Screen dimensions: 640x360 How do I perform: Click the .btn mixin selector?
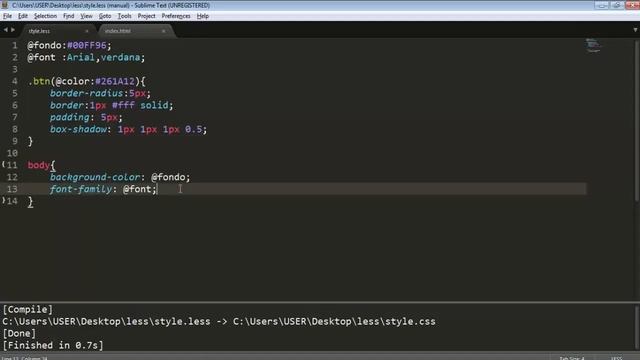39,81
